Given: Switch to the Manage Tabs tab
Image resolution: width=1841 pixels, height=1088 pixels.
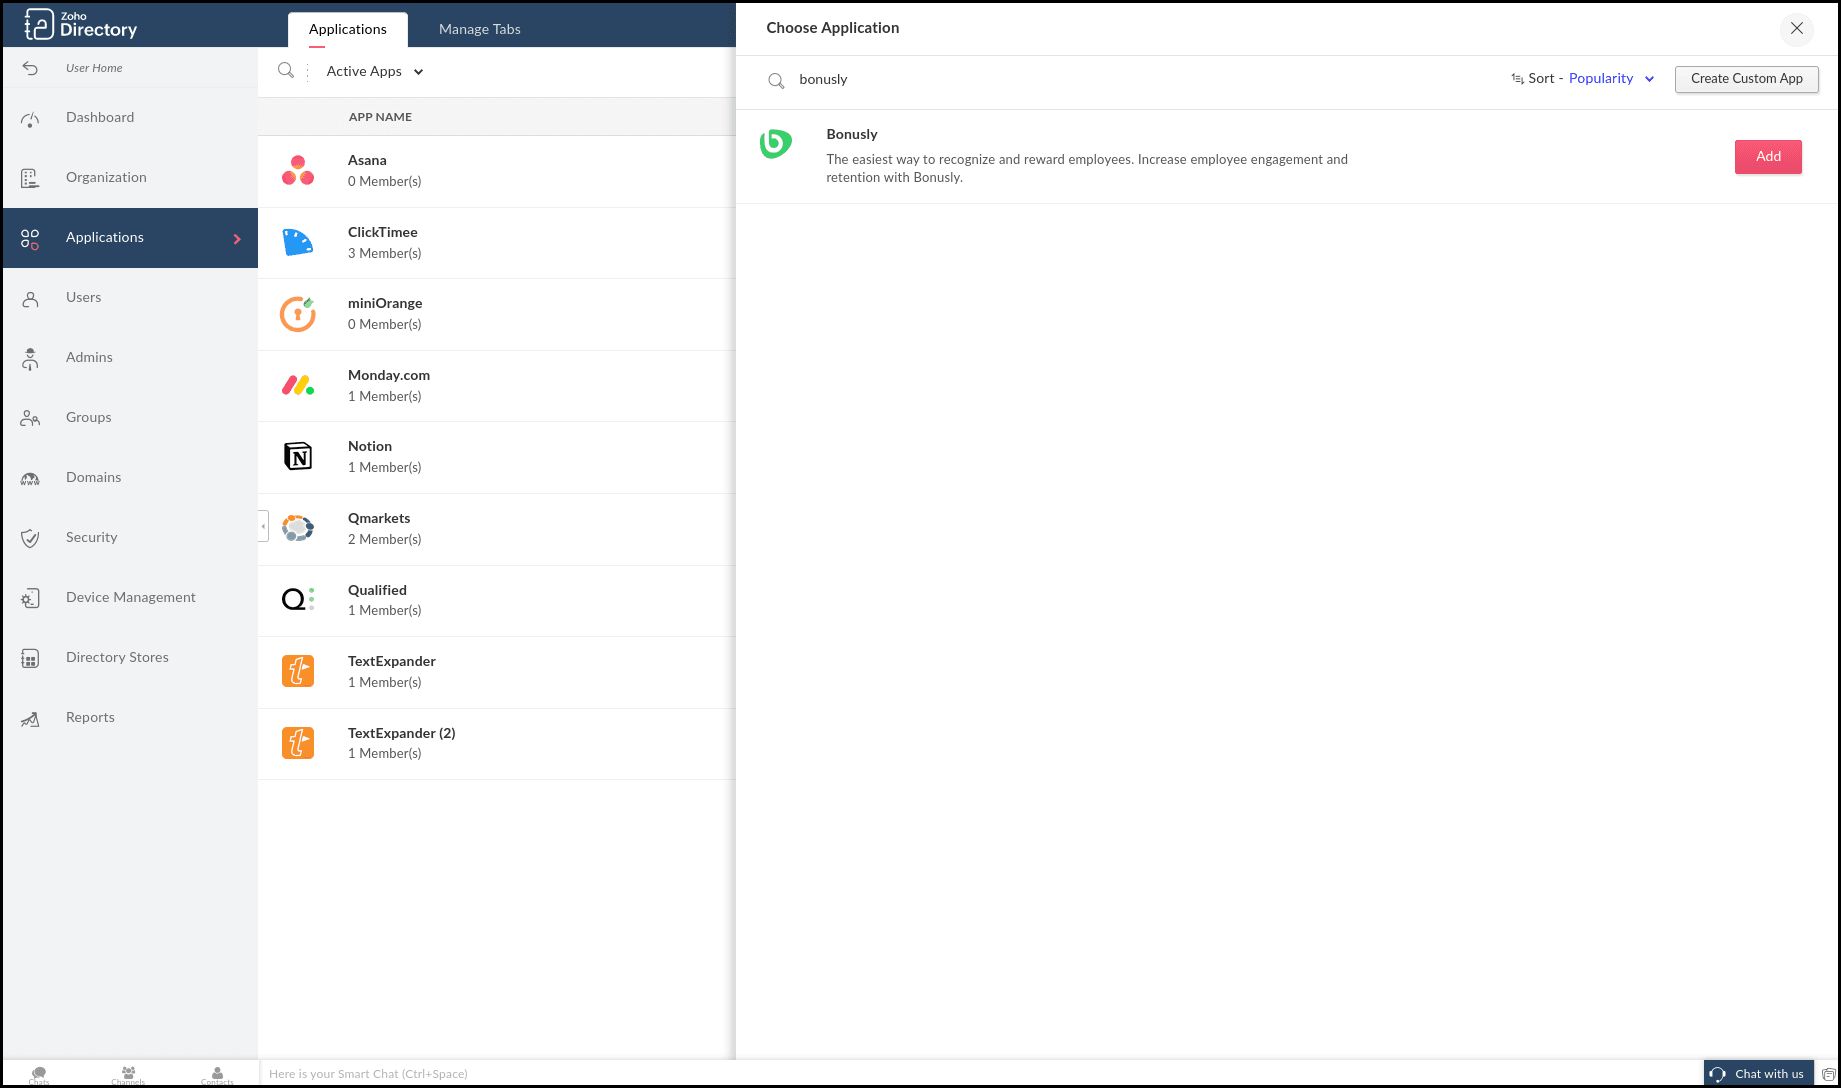Looking at the screenshot, I should pos(480,29).
